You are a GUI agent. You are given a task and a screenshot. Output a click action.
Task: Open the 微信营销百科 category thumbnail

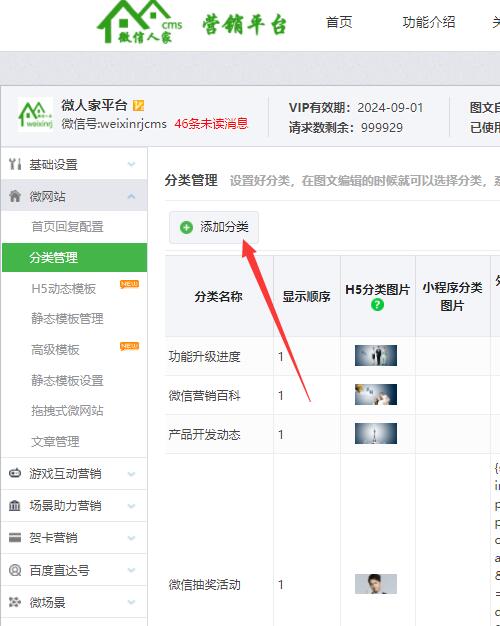point(376,394)
